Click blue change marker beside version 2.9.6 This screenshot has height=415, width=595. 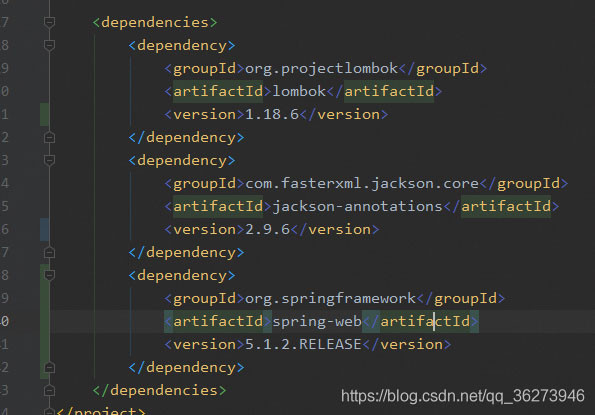point(44,230)
